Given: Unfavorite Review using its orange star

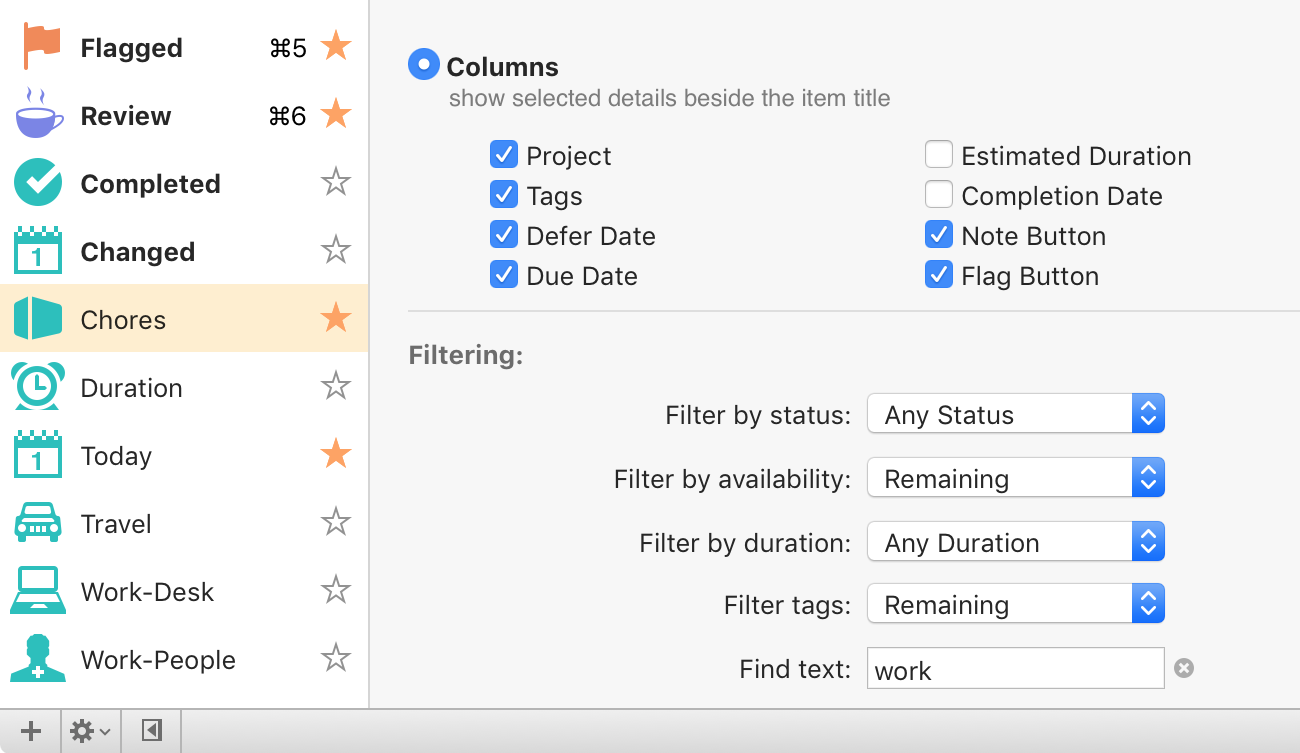Looking at the screenshot, I should pyautogui.click(x=336, y=114).
